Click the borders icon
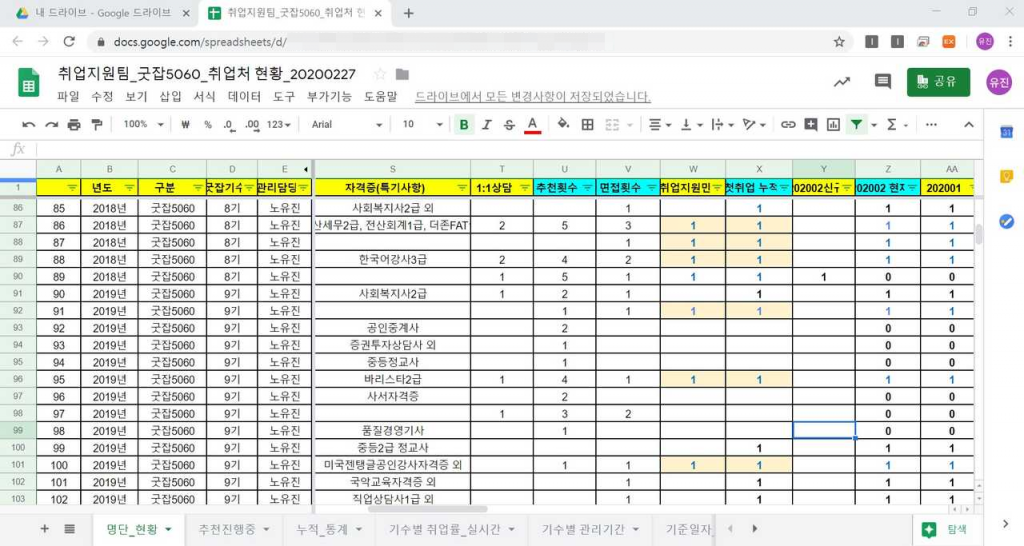This screenshot has height=546, width=1024. [x=588, y=125]
